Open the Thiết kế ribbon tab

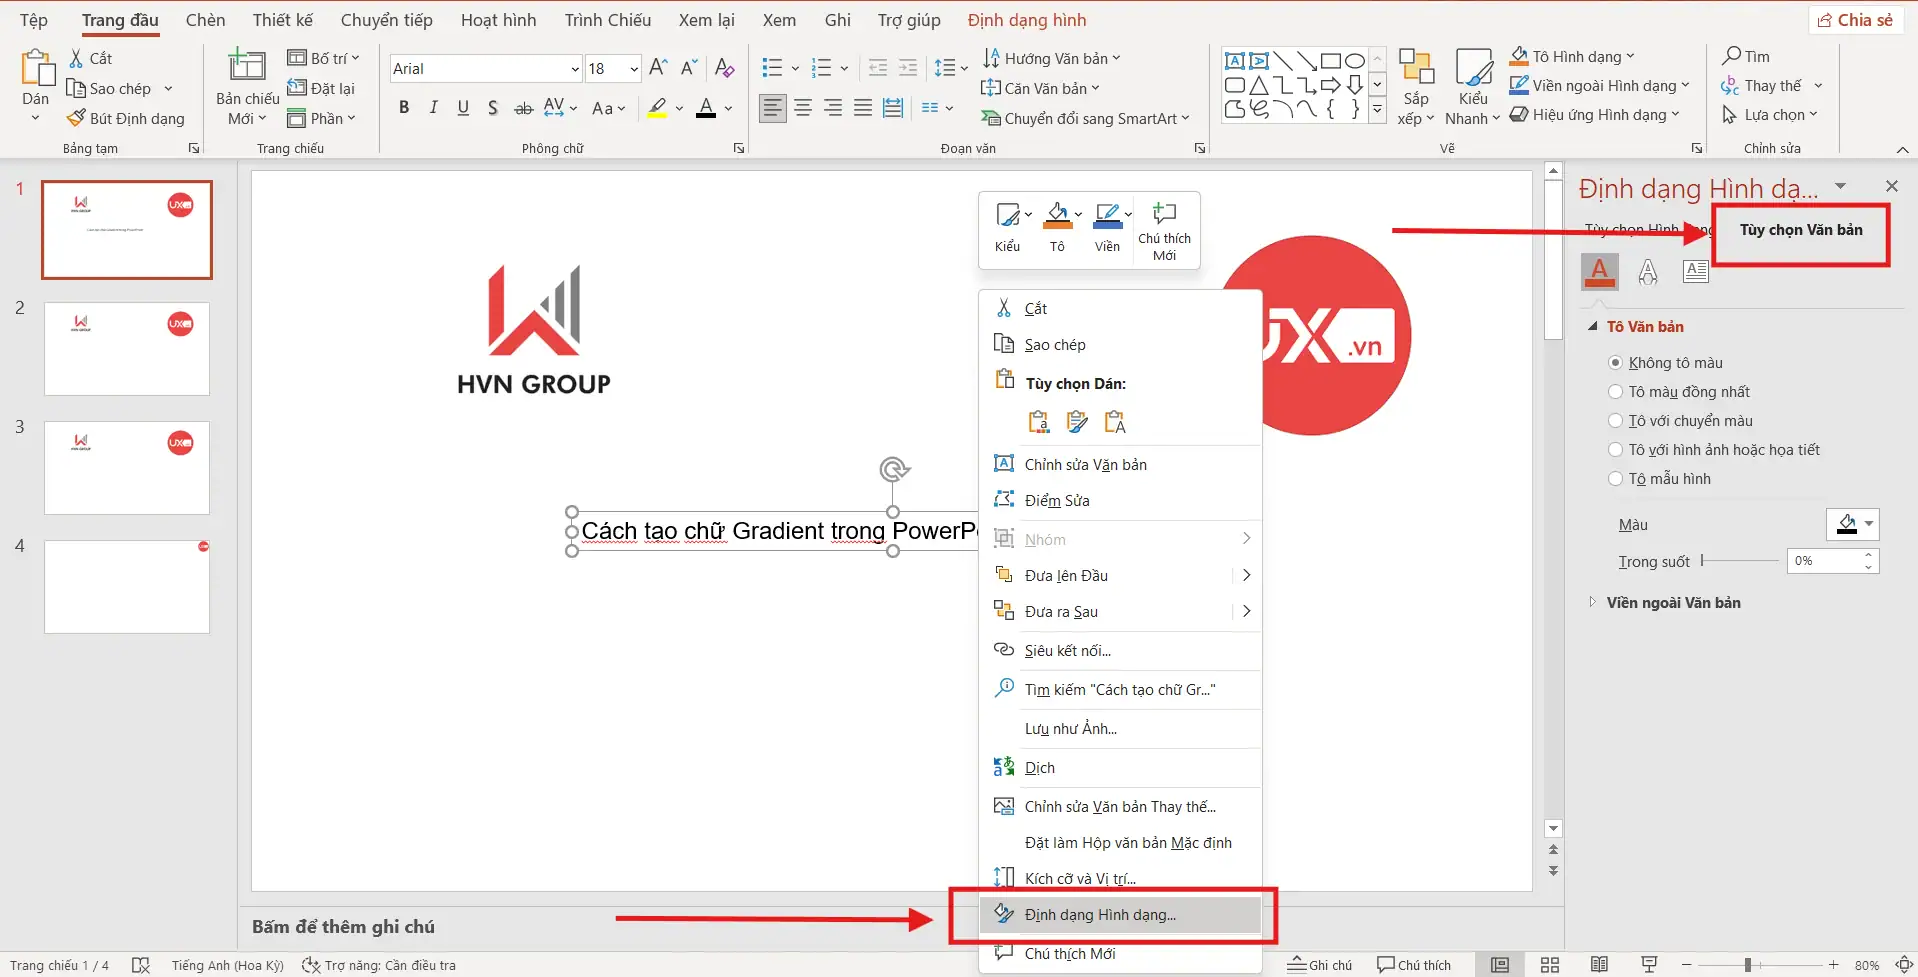[x=282, y=20]
